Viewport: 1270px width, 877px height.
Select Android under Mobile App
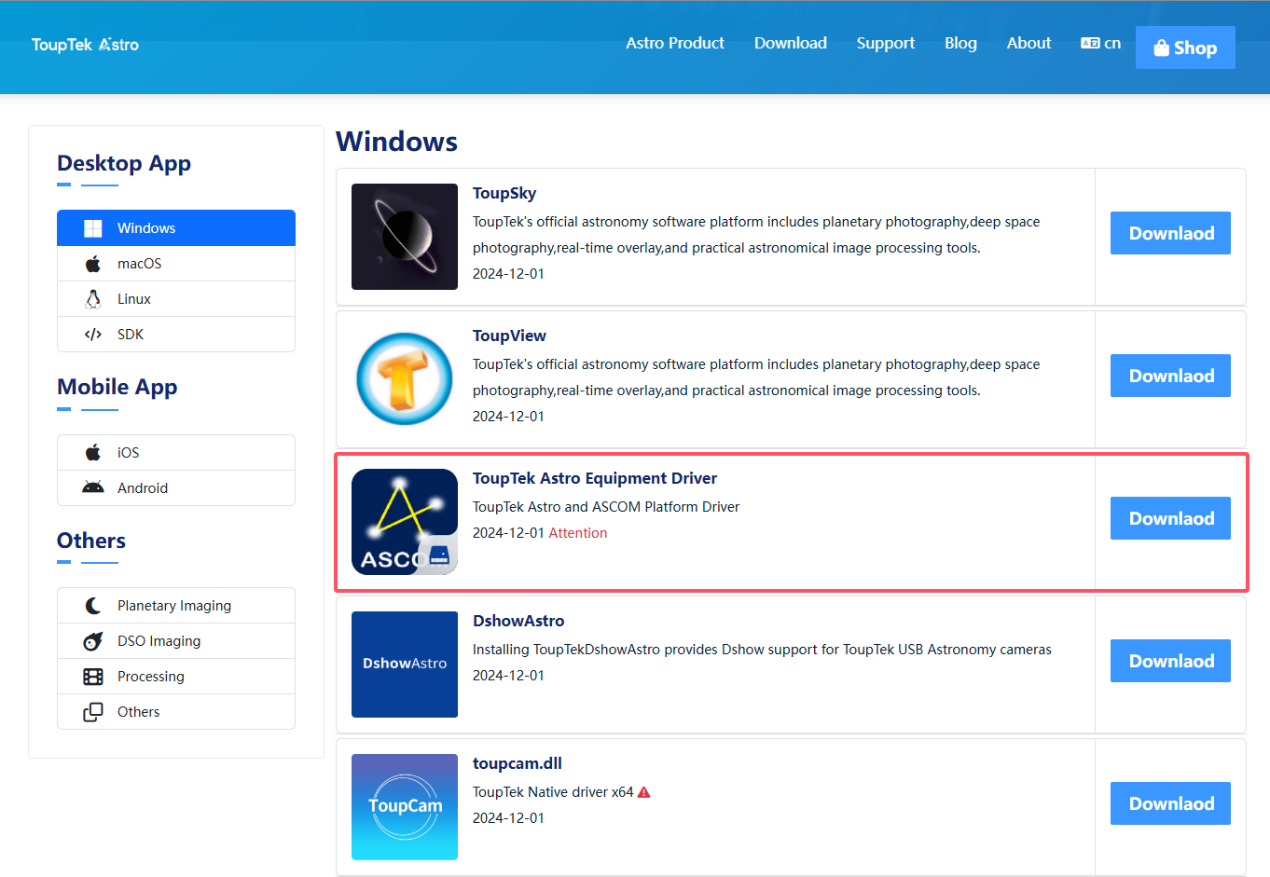[176, 488]
